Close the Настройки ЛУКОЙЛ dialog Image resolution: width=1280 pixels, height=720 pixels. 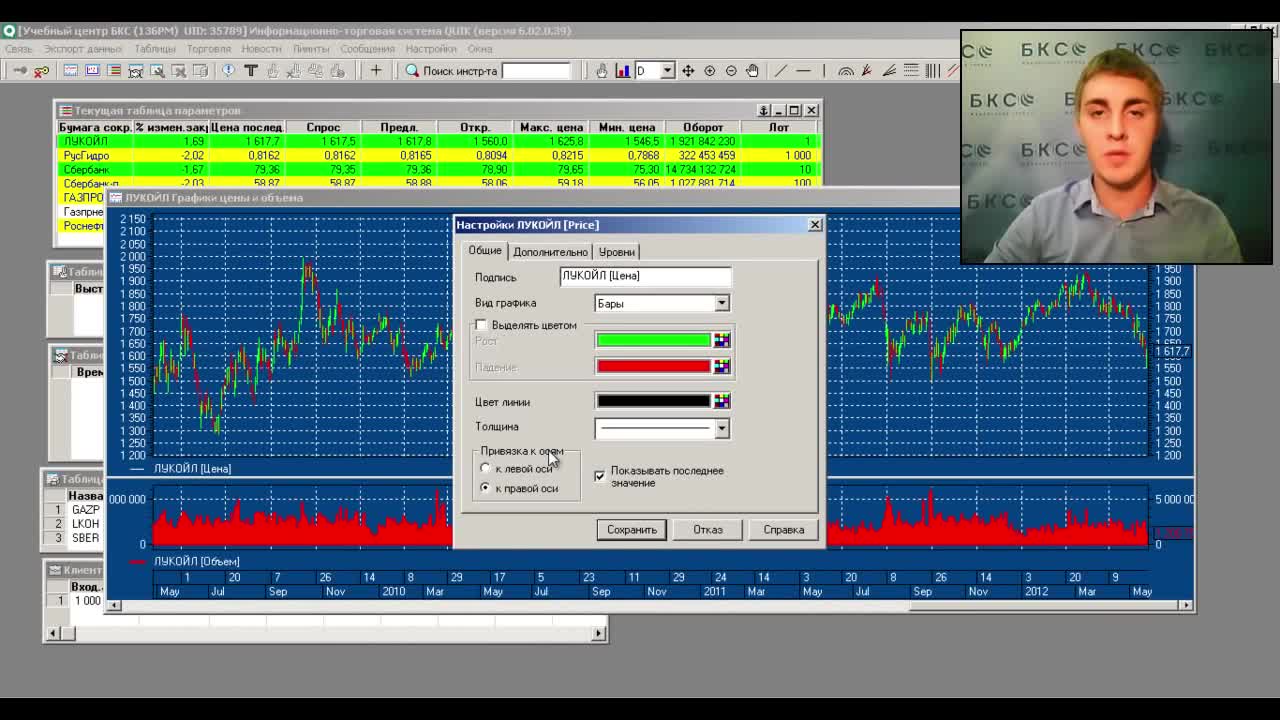coord(815,225)
